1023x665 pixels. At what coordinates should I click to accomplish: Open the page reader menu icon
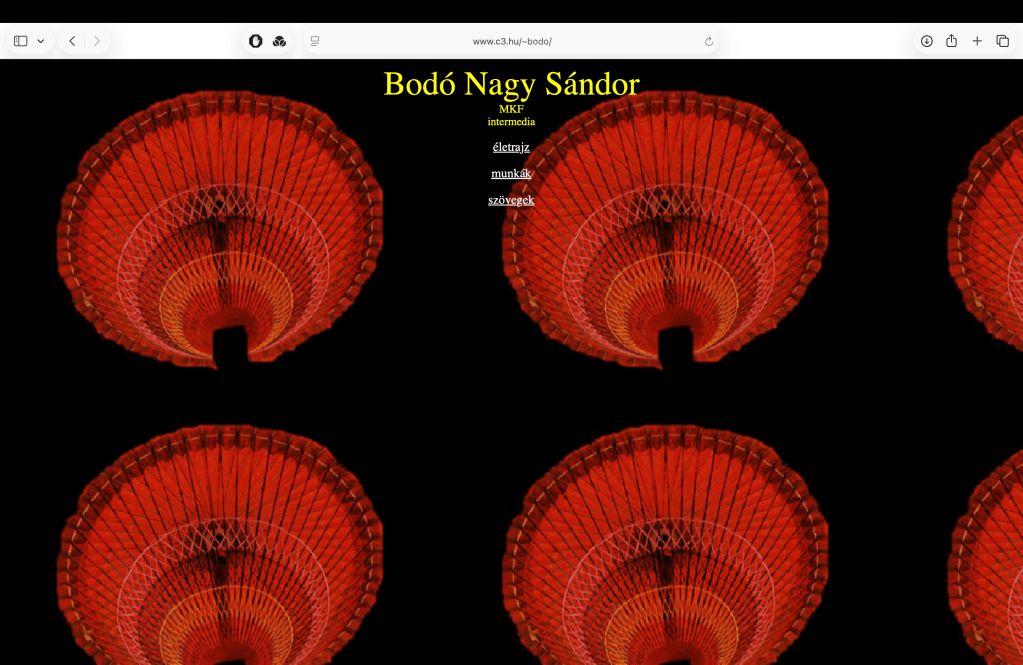[315, 41]
